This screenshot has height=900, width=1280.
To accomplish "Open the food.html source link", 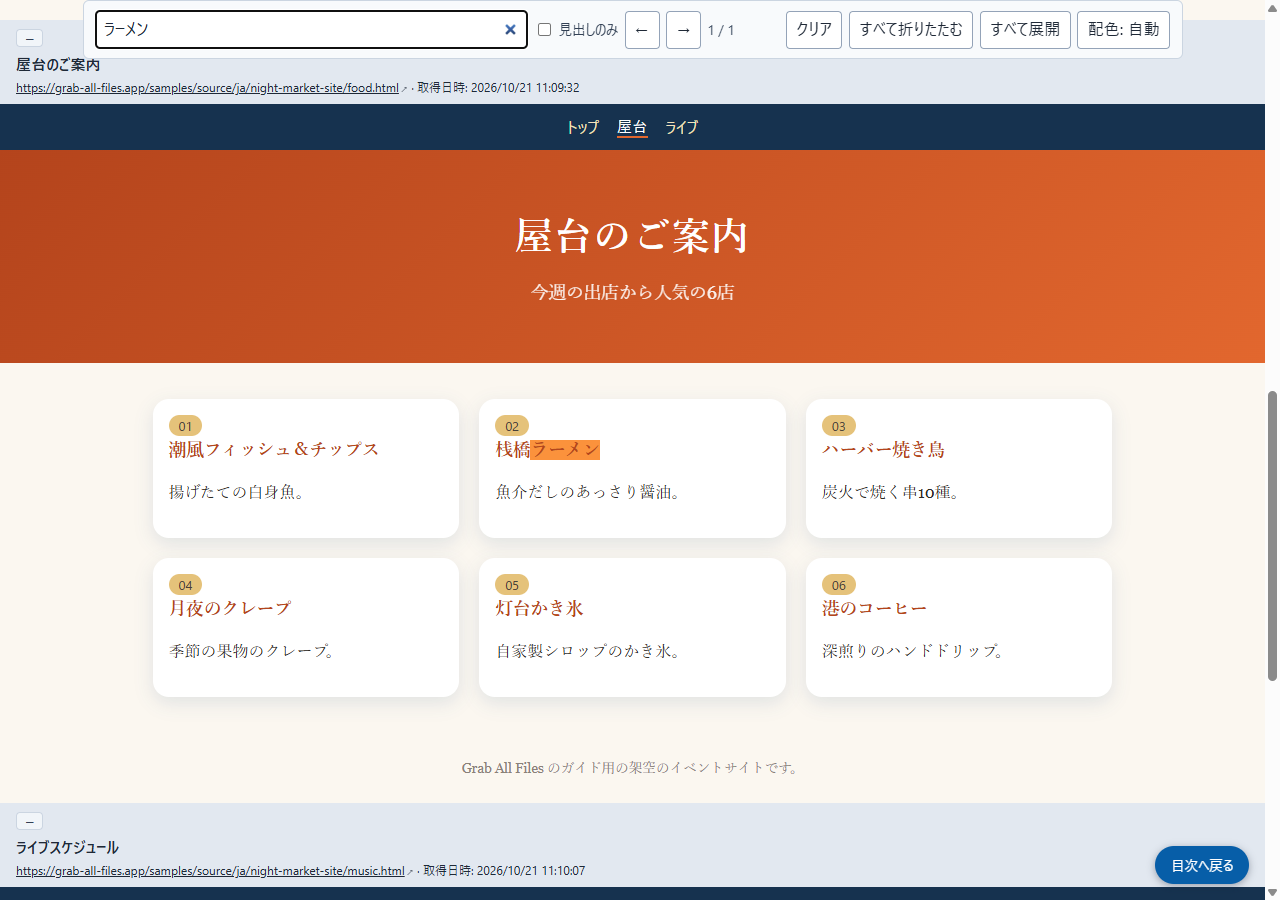I will (x=207, y=88).
